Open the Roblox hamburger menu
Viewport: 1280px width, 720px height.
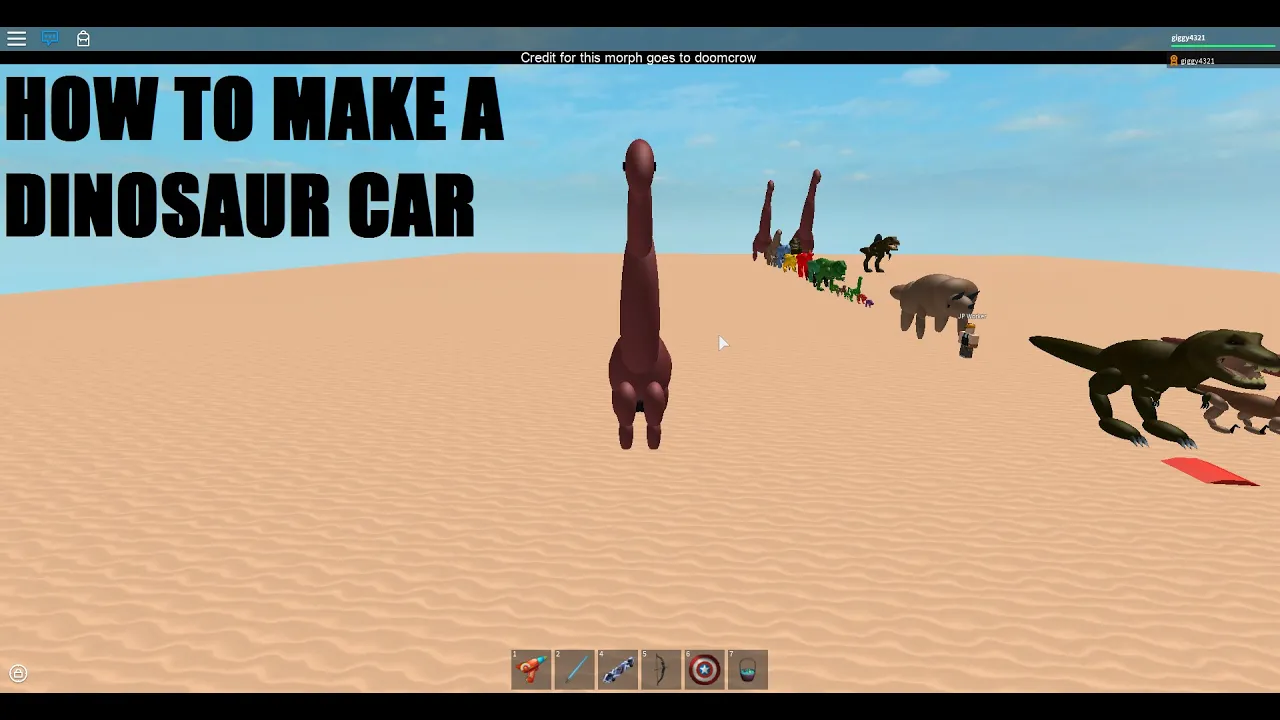point(16,38)
